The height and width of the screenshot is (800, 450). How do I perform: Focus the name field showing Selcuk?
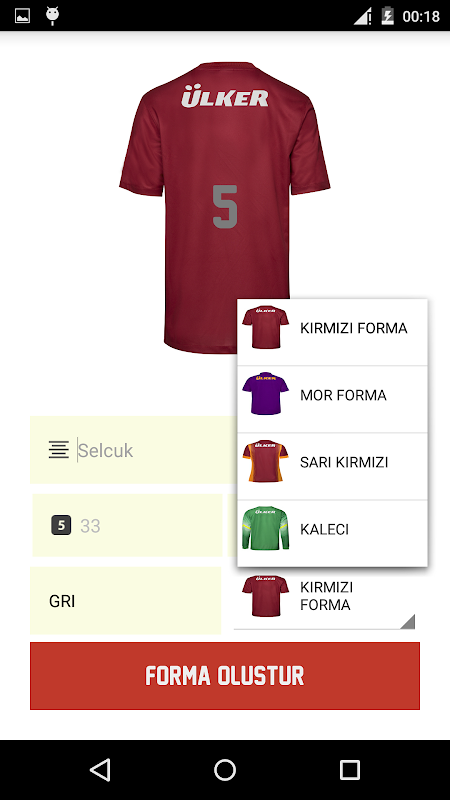click(x=134, y=450)
